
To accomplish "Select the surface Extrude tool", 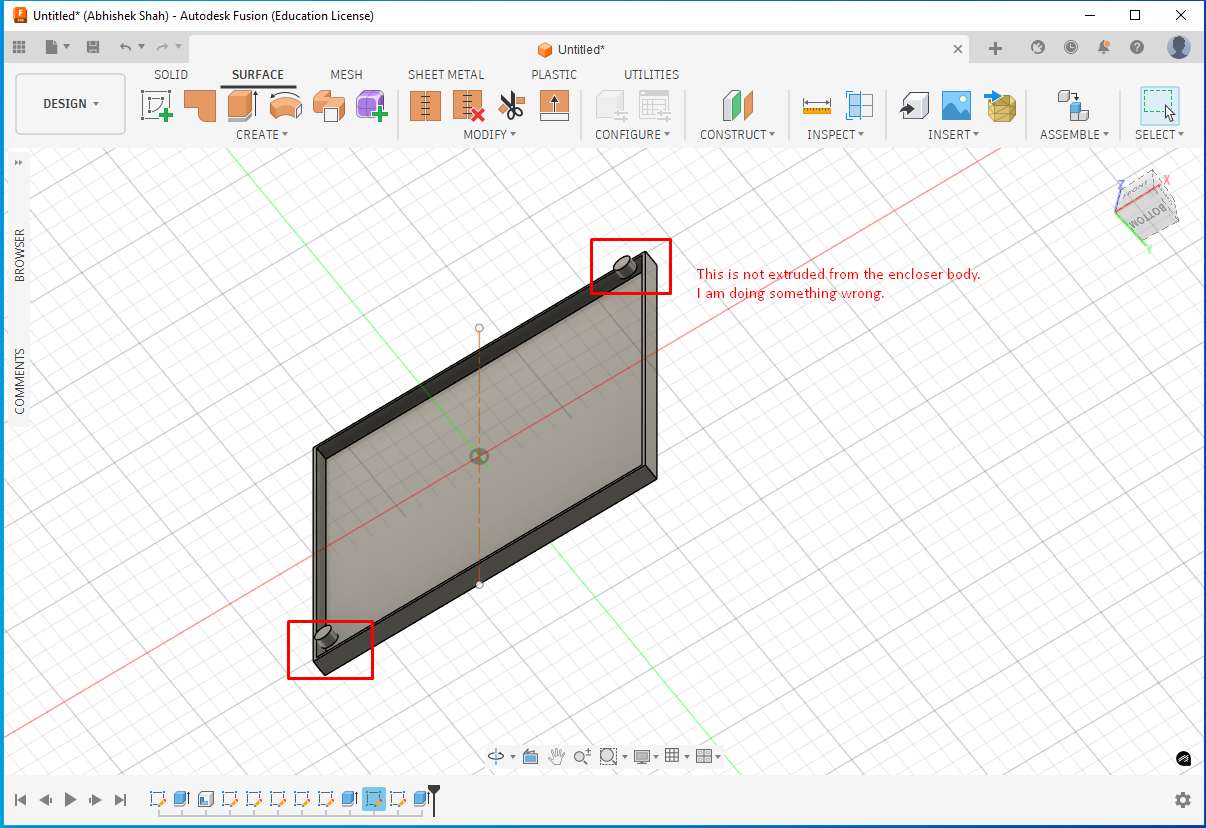I will point(243,105).
